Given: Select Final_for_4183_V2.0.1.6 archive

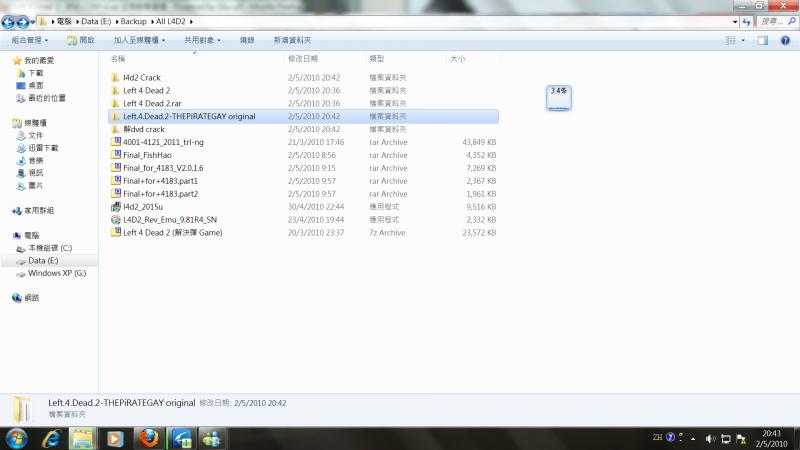Looking at the screenshot, I should click(163, 168).
